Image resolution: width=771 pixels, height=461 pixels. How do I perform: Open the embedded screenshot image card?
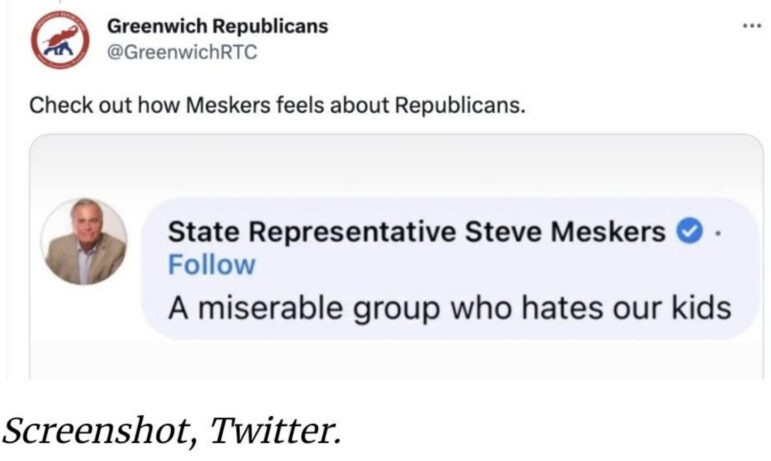click(x=396, y=256)
